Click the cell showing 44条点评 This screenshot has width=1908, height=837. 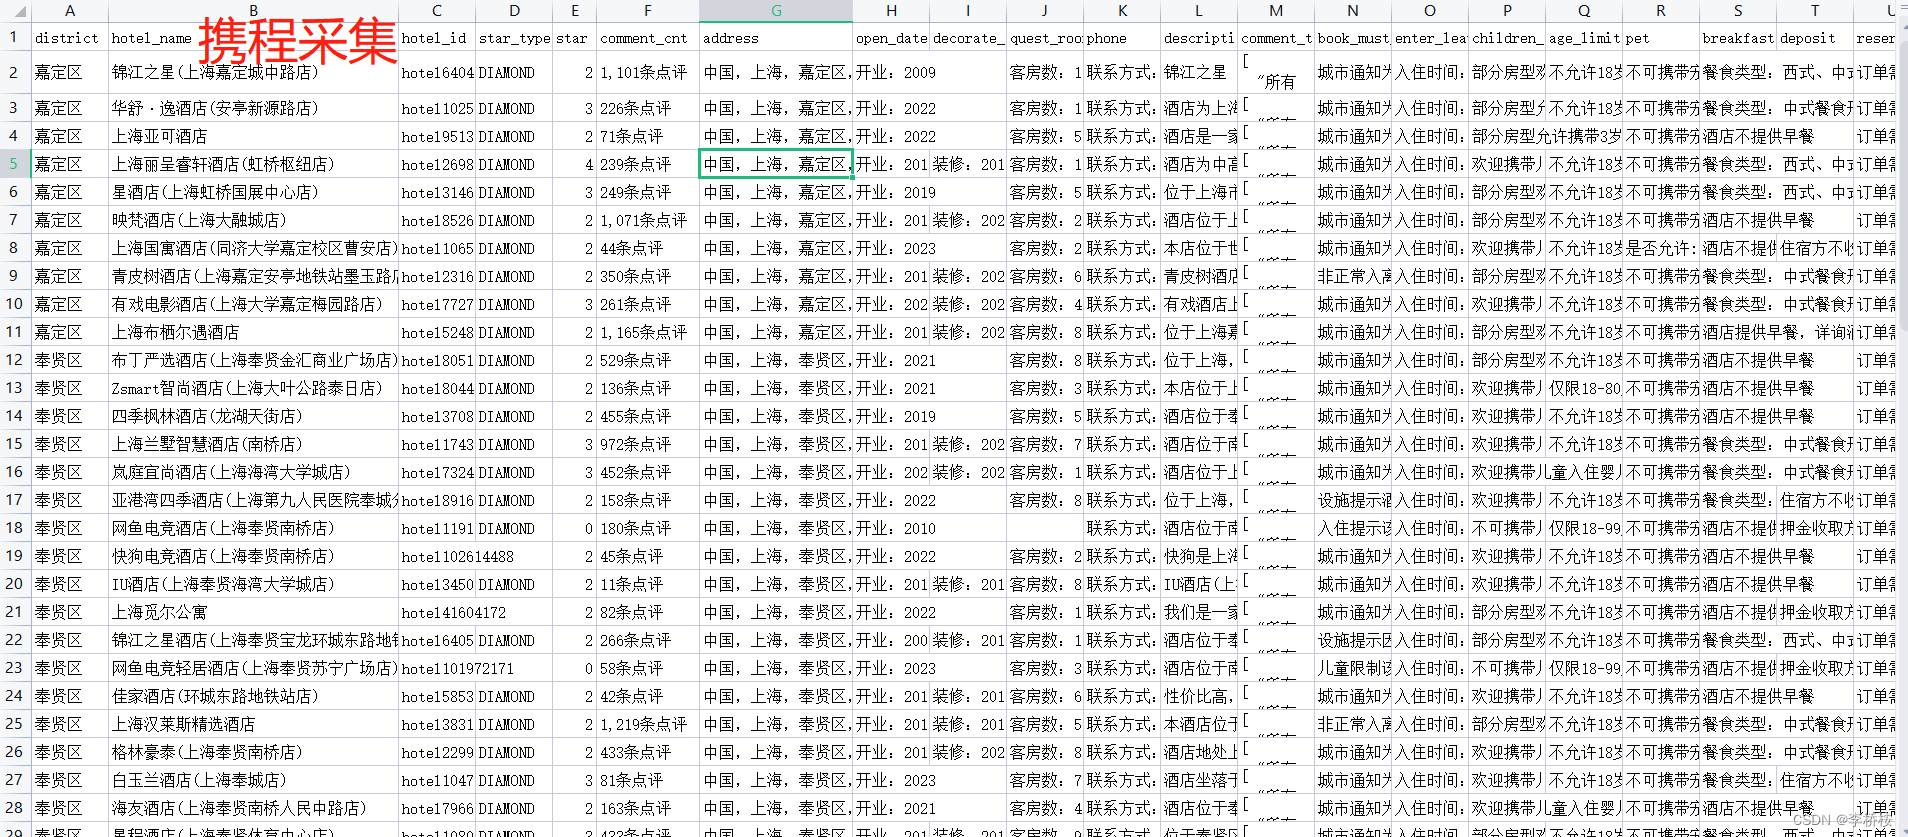[x=648, y=248]
